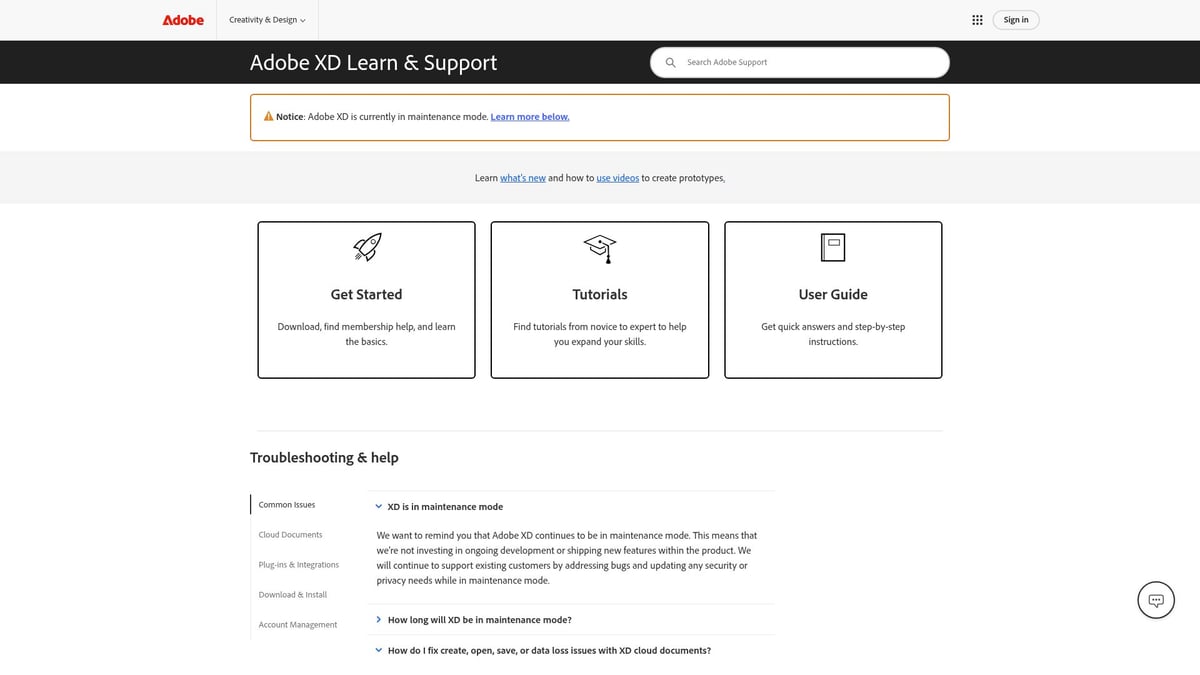Open the chat support bubble icon
This screenshot has width=1200, height=675.
pos(1155,599)
